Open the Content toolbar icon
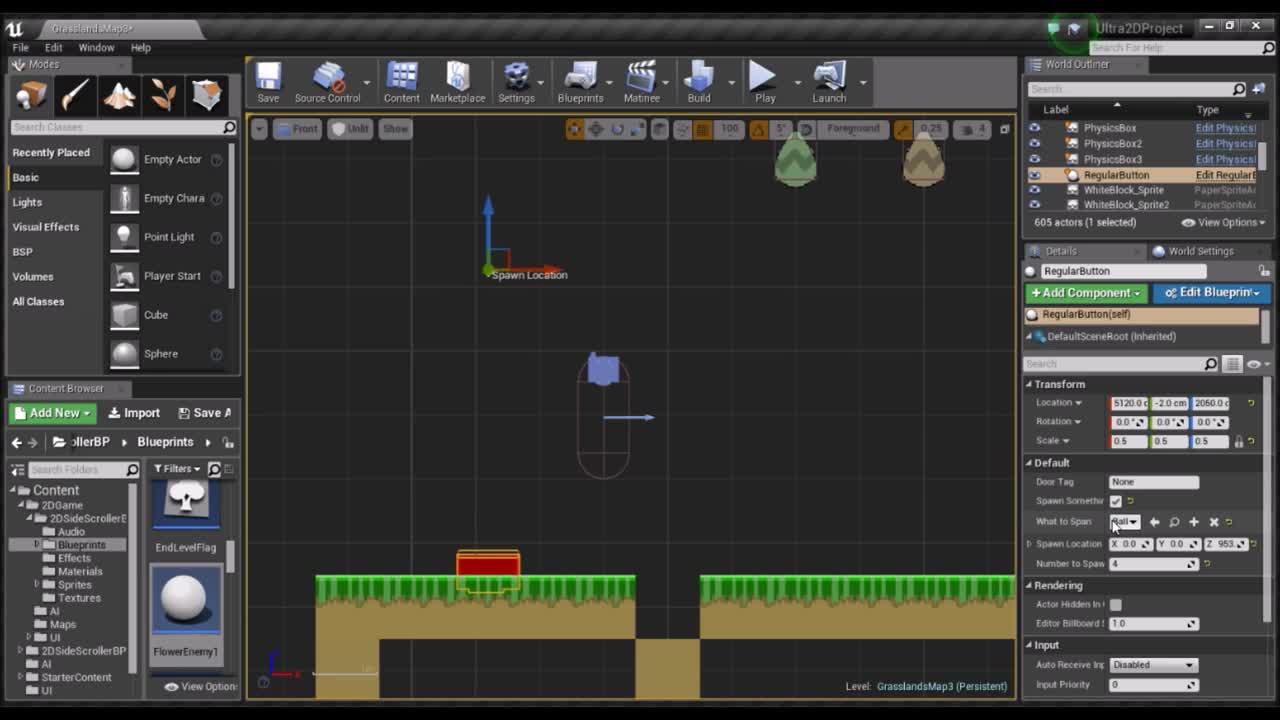Viewport: 1280px width, 720px height. click(x=401, y=82)
